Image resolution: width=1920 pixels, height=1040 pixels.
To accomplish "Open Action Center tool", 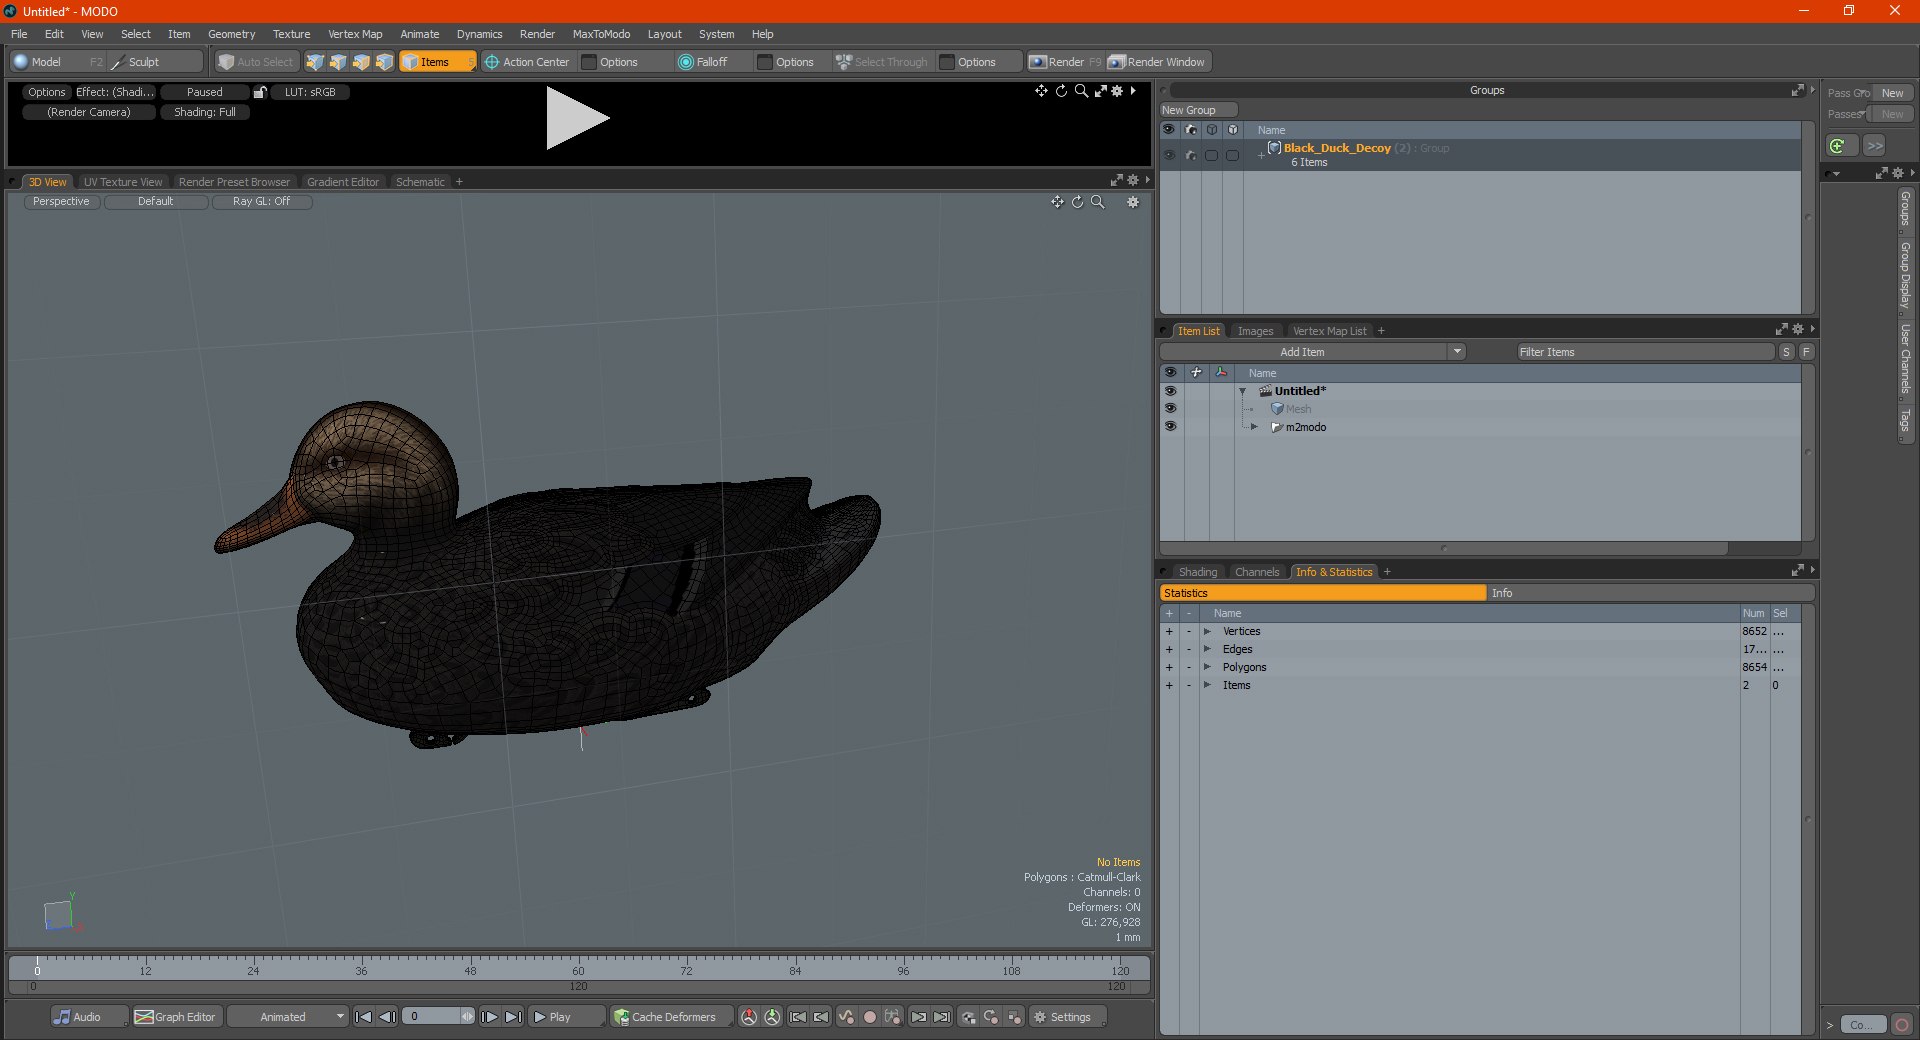I will point(527,62).
